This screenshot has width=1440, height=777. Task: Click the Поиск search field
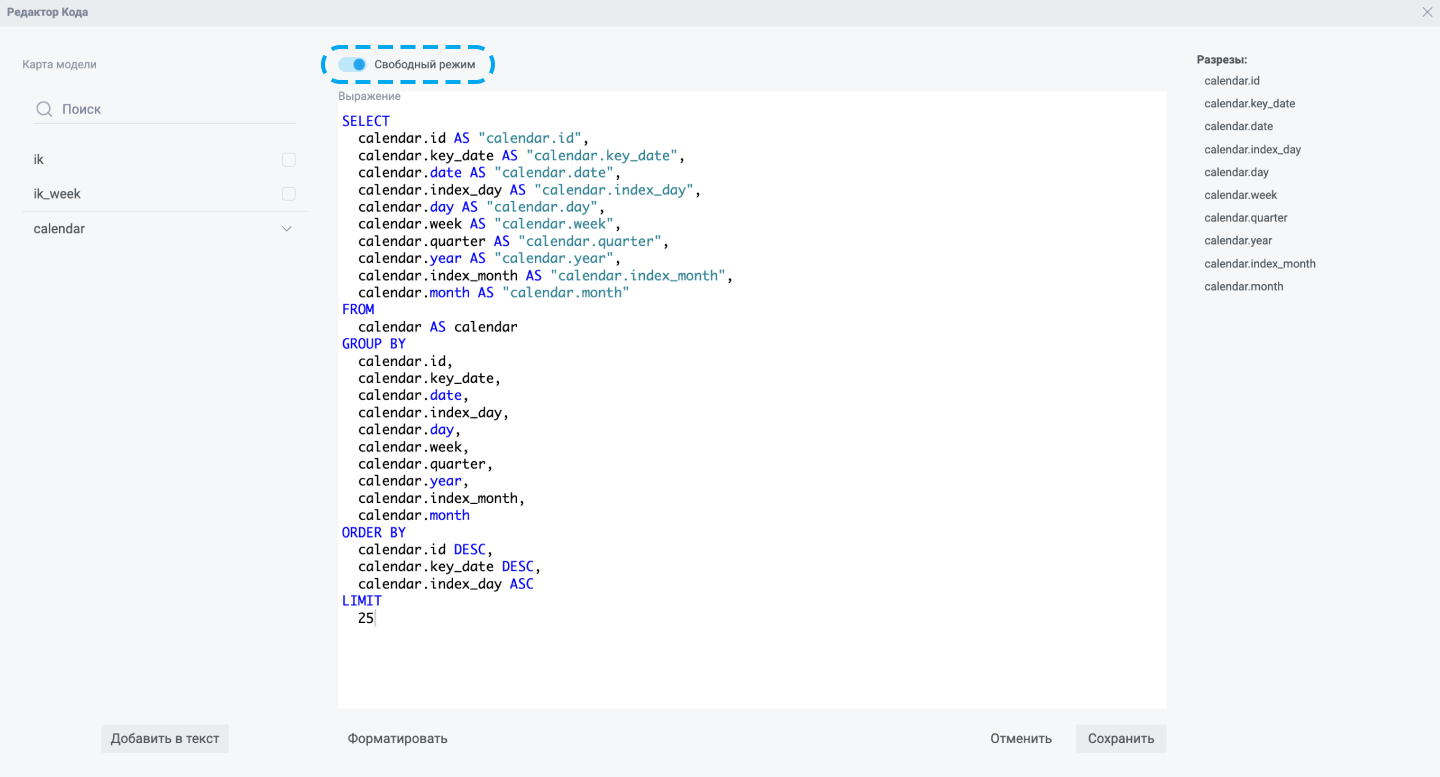[x=170, y=109]
